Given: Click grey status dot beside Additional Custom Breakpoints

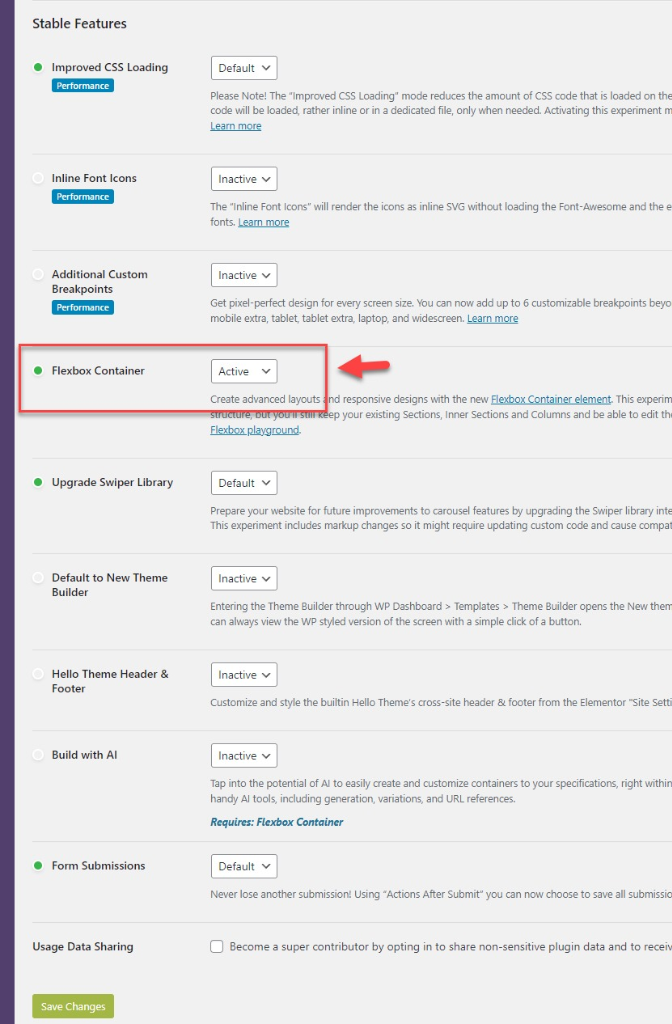Looking at the screenshot, I should pyautogui.click(x=38, y=274).
